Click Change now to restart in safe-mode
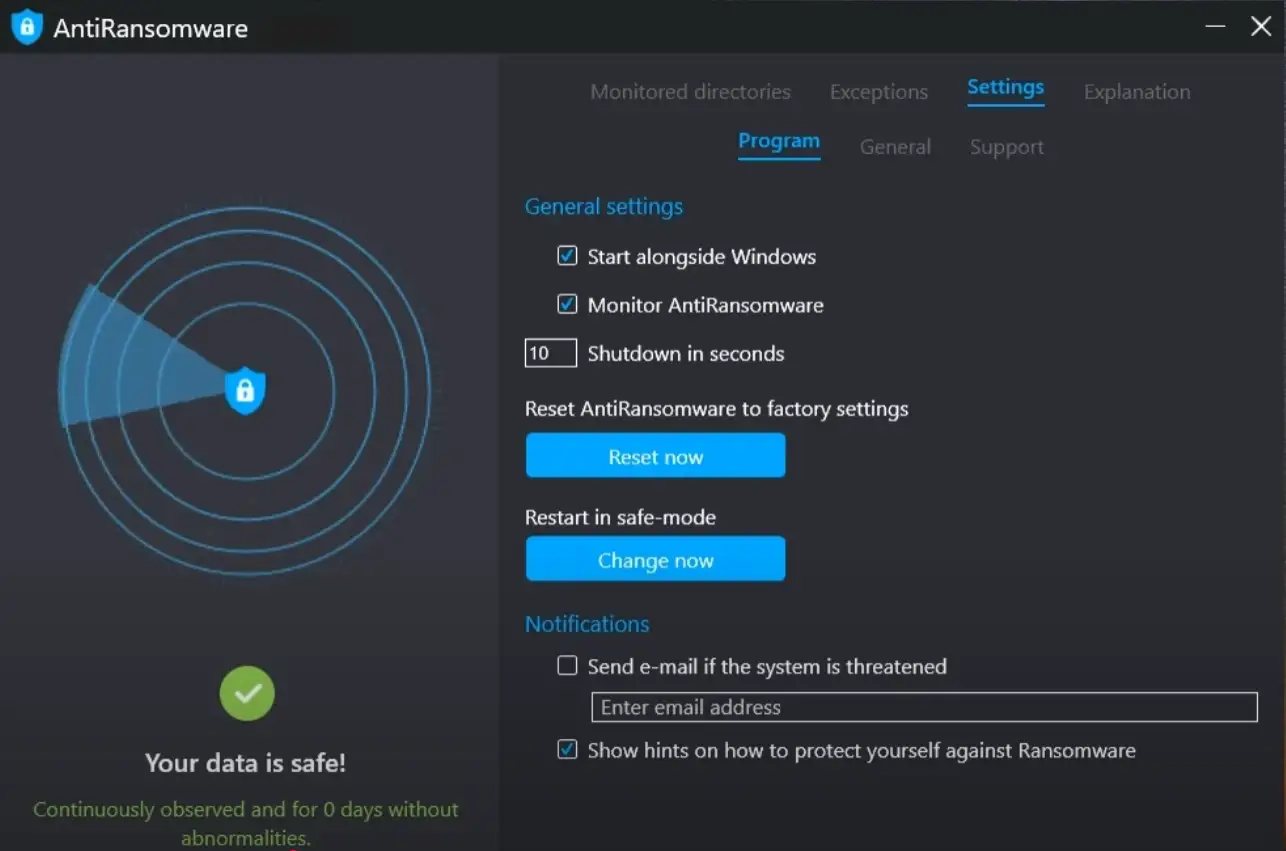Screen dimensions: 1286x851 pos(655,560)
